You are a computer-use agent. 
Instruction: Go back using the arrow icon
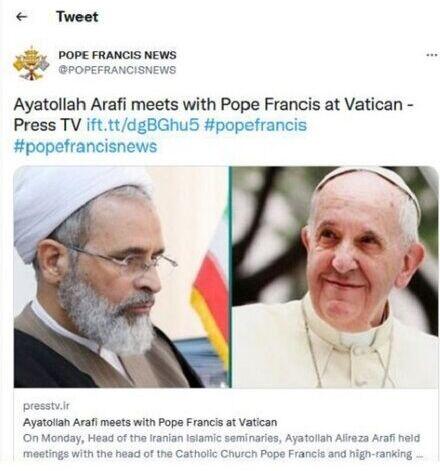tap(21, 17)
